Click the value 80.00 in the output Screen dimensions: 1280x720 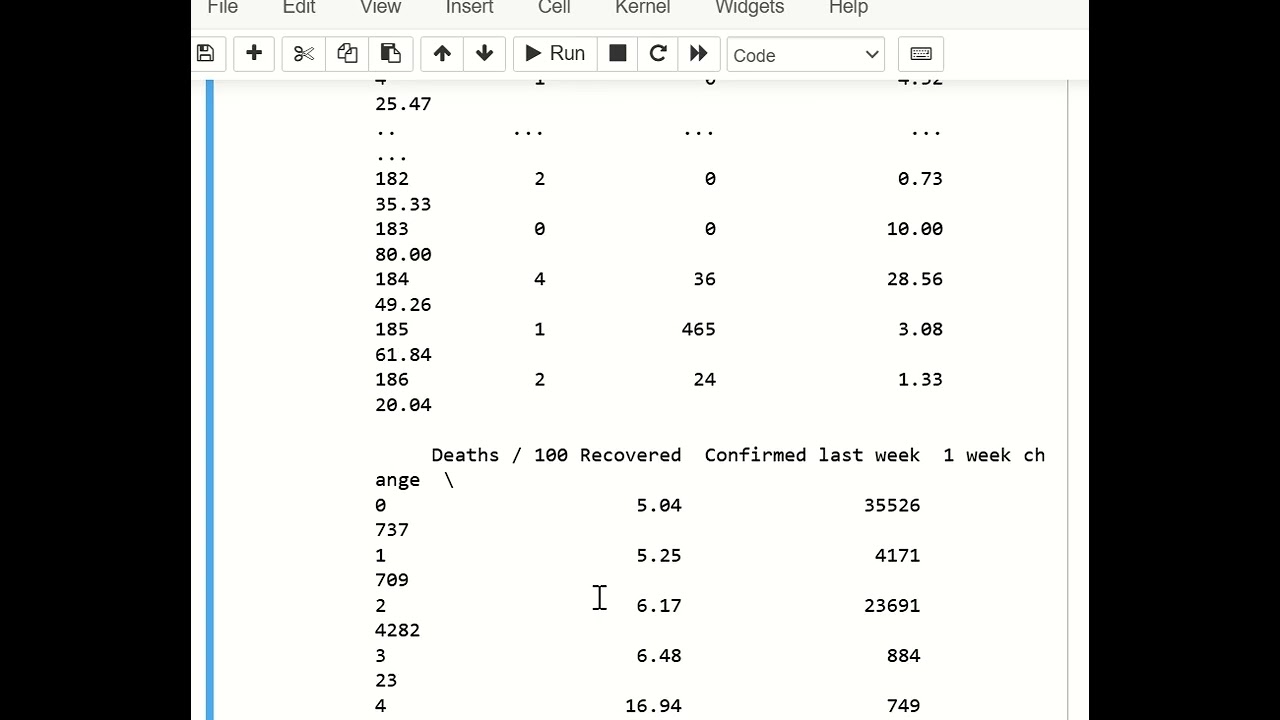[x=403, y=254]
